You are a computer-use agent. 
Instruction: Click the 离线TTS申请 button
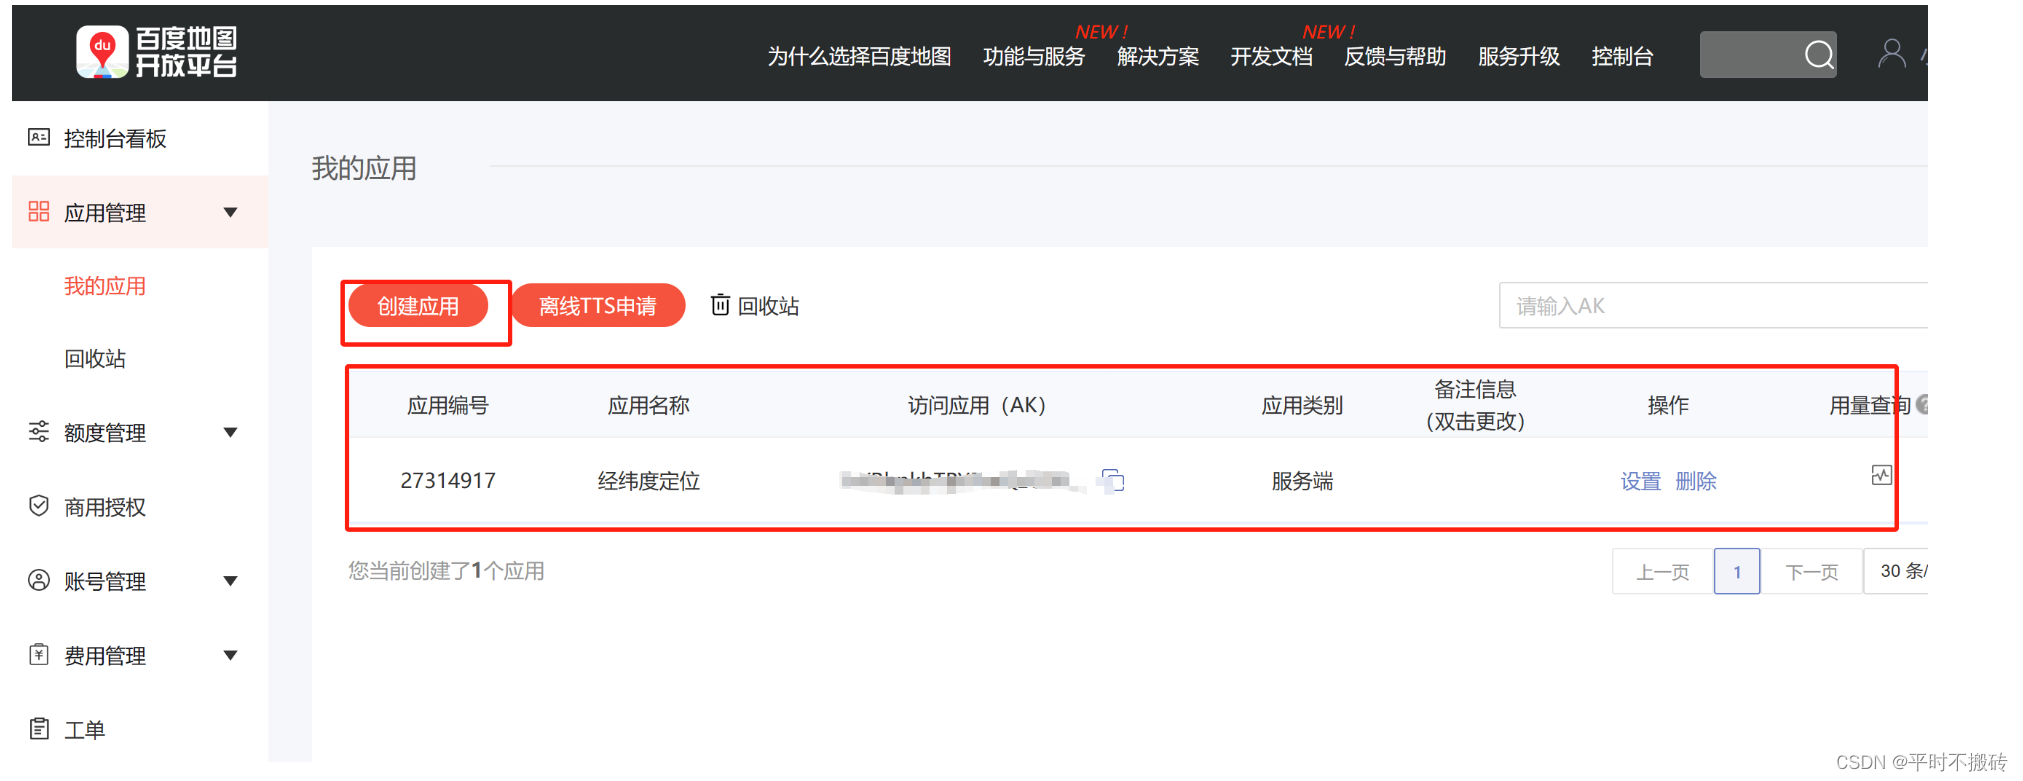tap(598, 305)
